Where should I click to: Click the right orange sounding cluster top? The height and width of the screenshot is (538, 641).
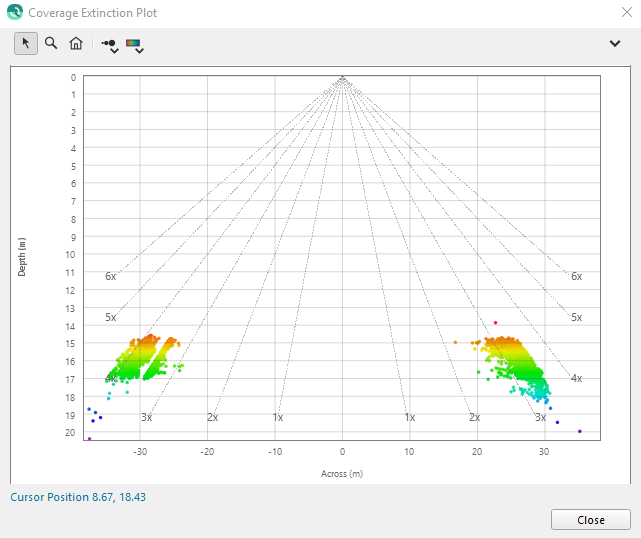coord(502,342)
